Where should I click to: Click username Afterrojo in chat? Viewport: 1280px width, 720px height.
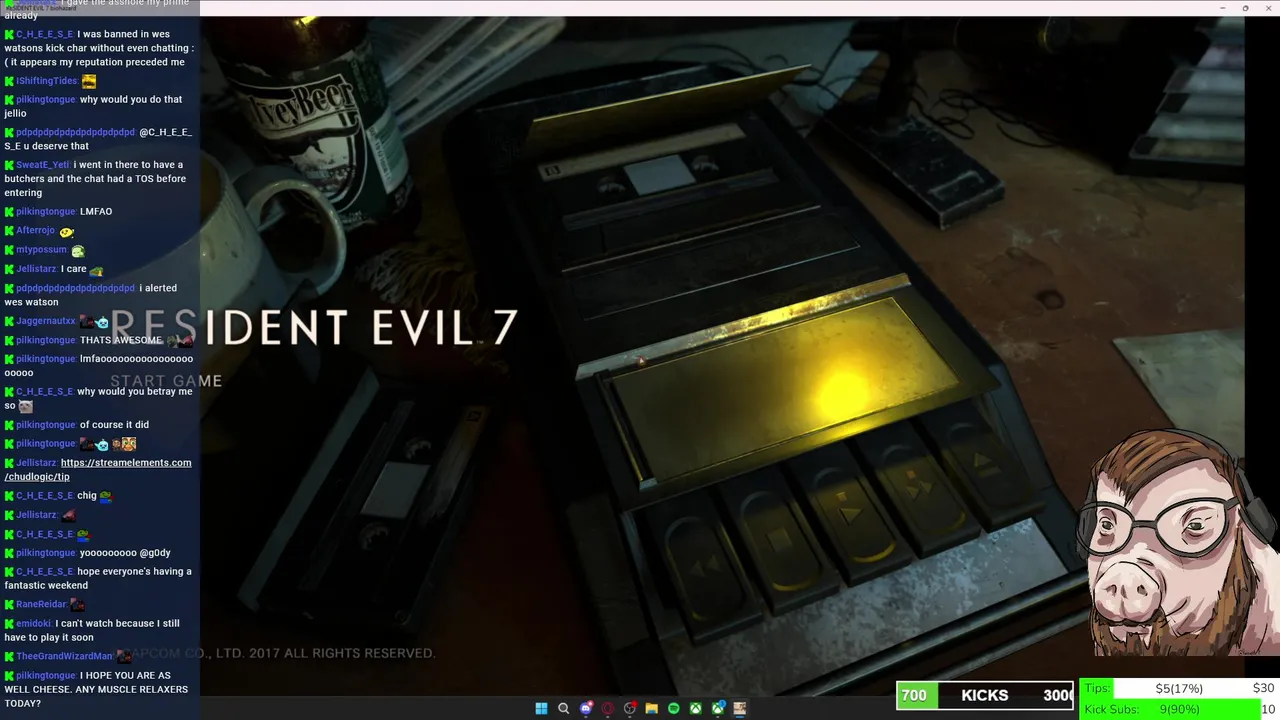coord(35,231)
